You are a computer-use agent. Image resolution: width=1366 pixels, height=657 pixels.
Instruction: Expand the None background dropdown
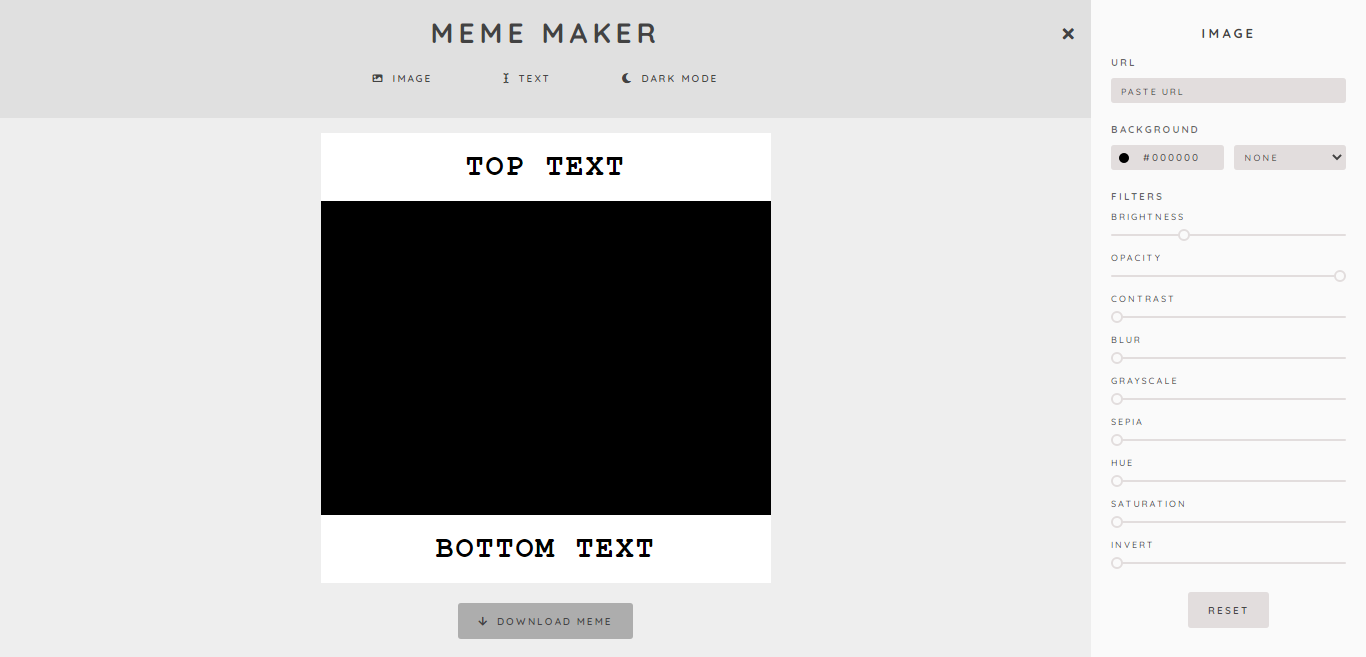point(1290,157)
